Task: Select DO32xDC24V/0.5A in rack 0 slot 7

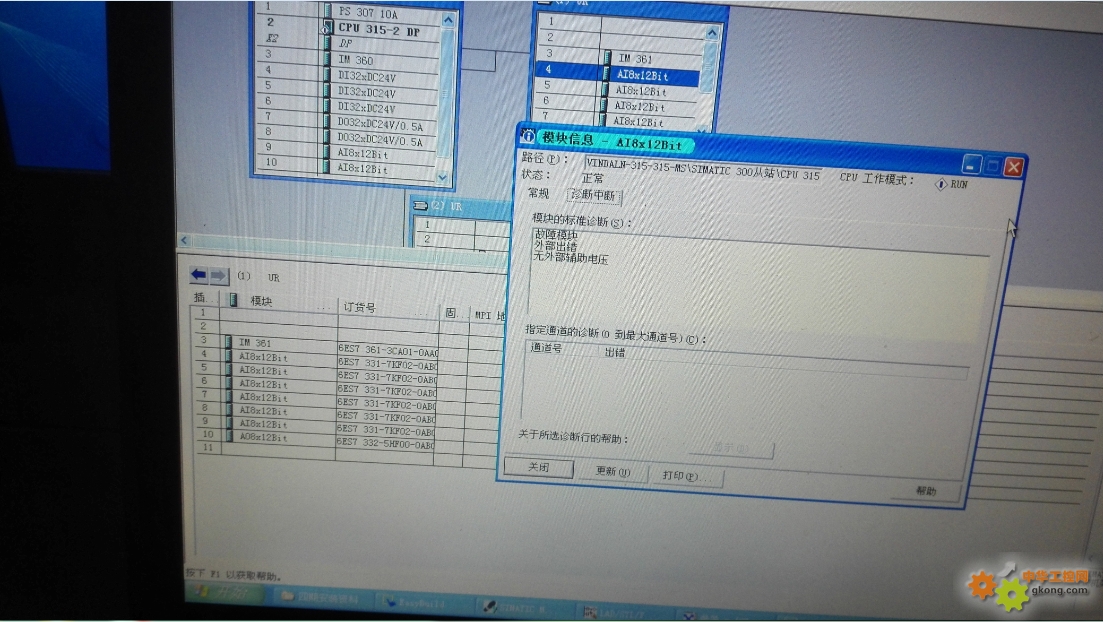Action: point(381,123)
